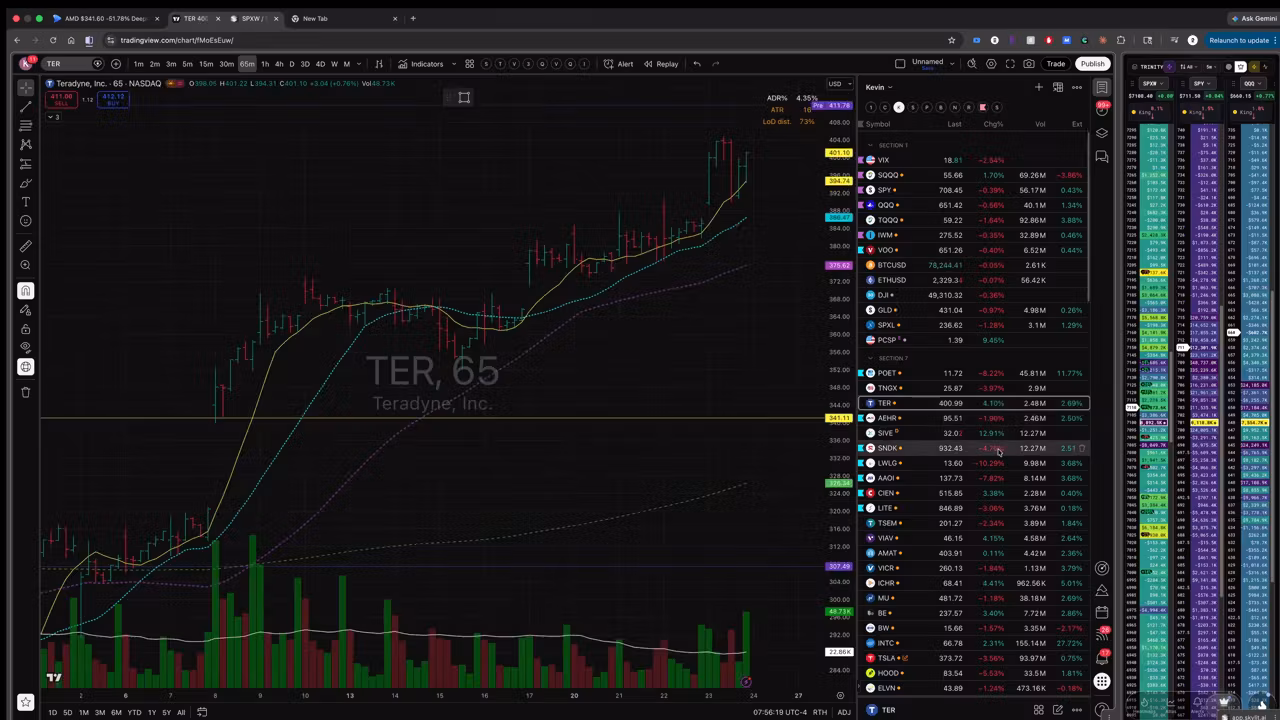
Task: Switch to the New Tab browser tab
Action: tap(343, 18)
